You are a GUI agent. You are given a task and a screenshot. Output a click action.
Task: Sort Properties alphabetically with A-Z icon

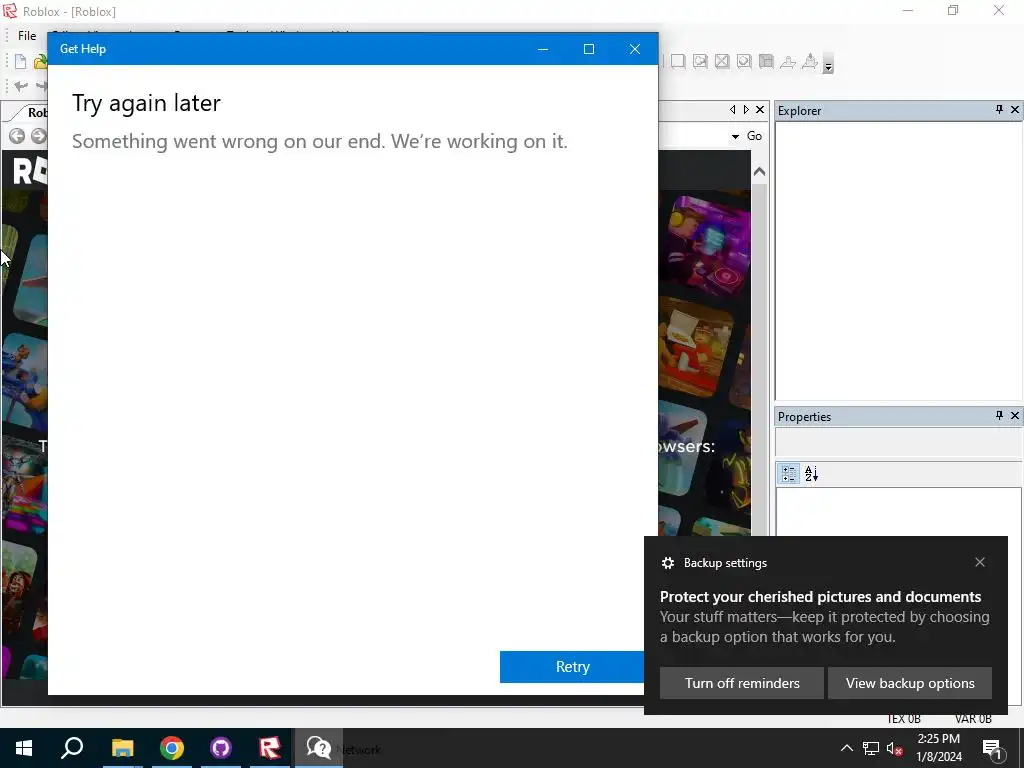[811, 473]
